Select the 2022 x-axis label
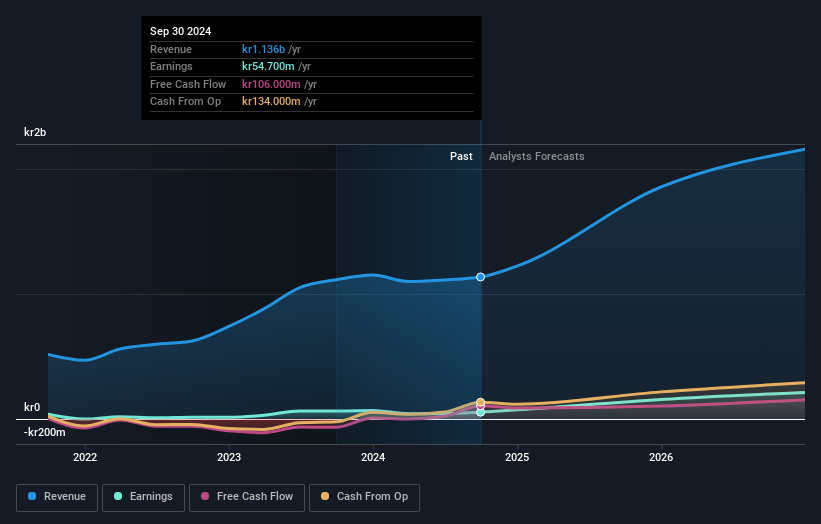The image size is (821, 524). point(85,457)
